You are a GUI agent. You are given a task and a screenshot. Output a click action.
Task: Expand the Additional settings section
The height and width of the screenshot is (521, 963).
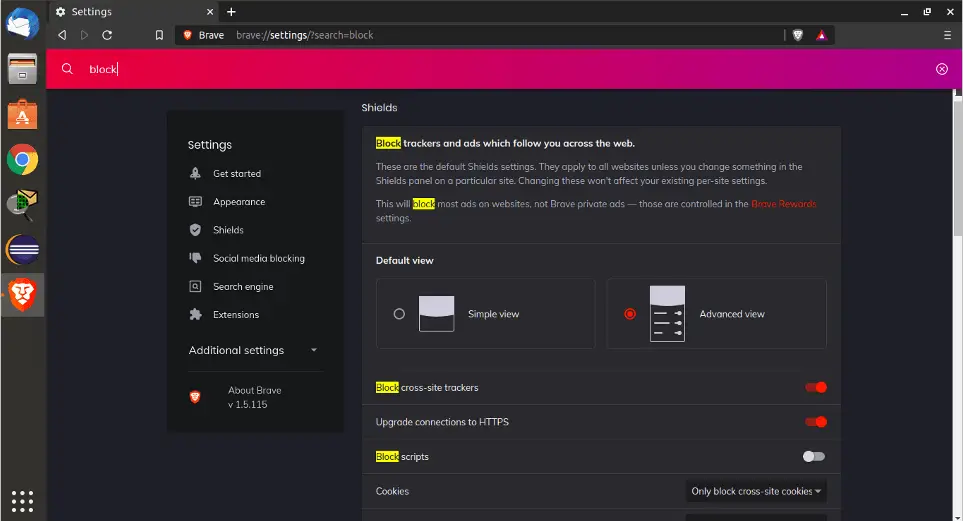(252, 350)
